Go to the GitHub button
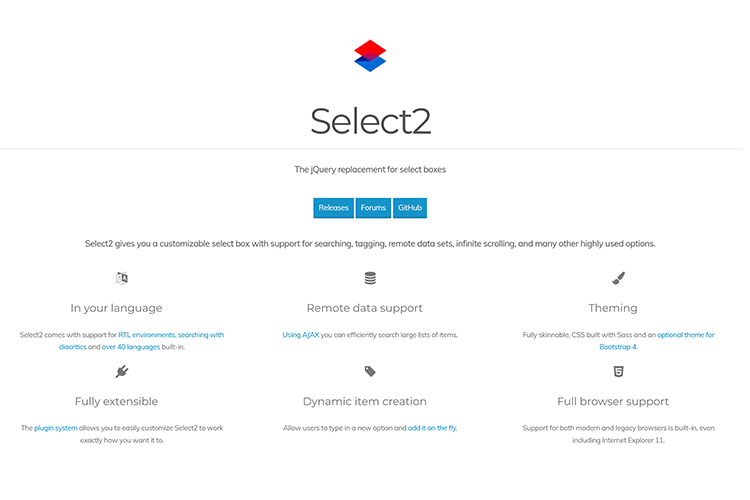 click(x=410, y=208)
